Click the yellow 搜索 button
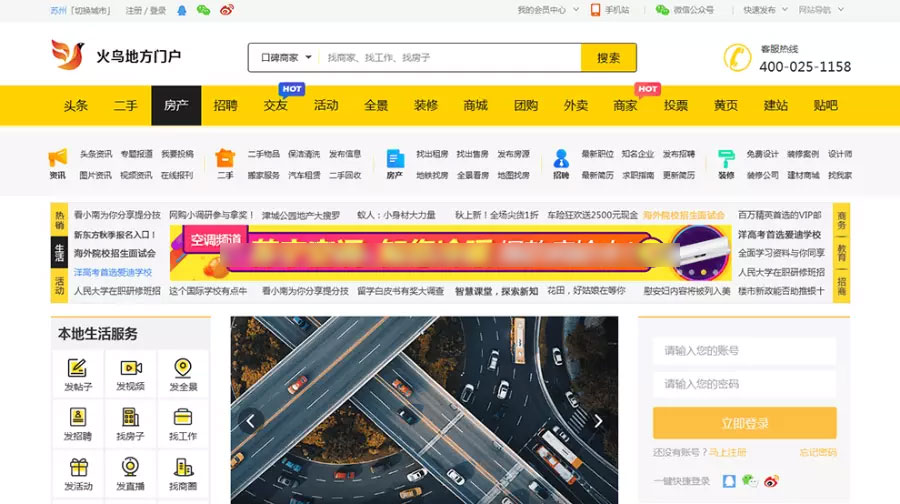The width and height of the screenshot is (900, 504). tap(608, 57)
